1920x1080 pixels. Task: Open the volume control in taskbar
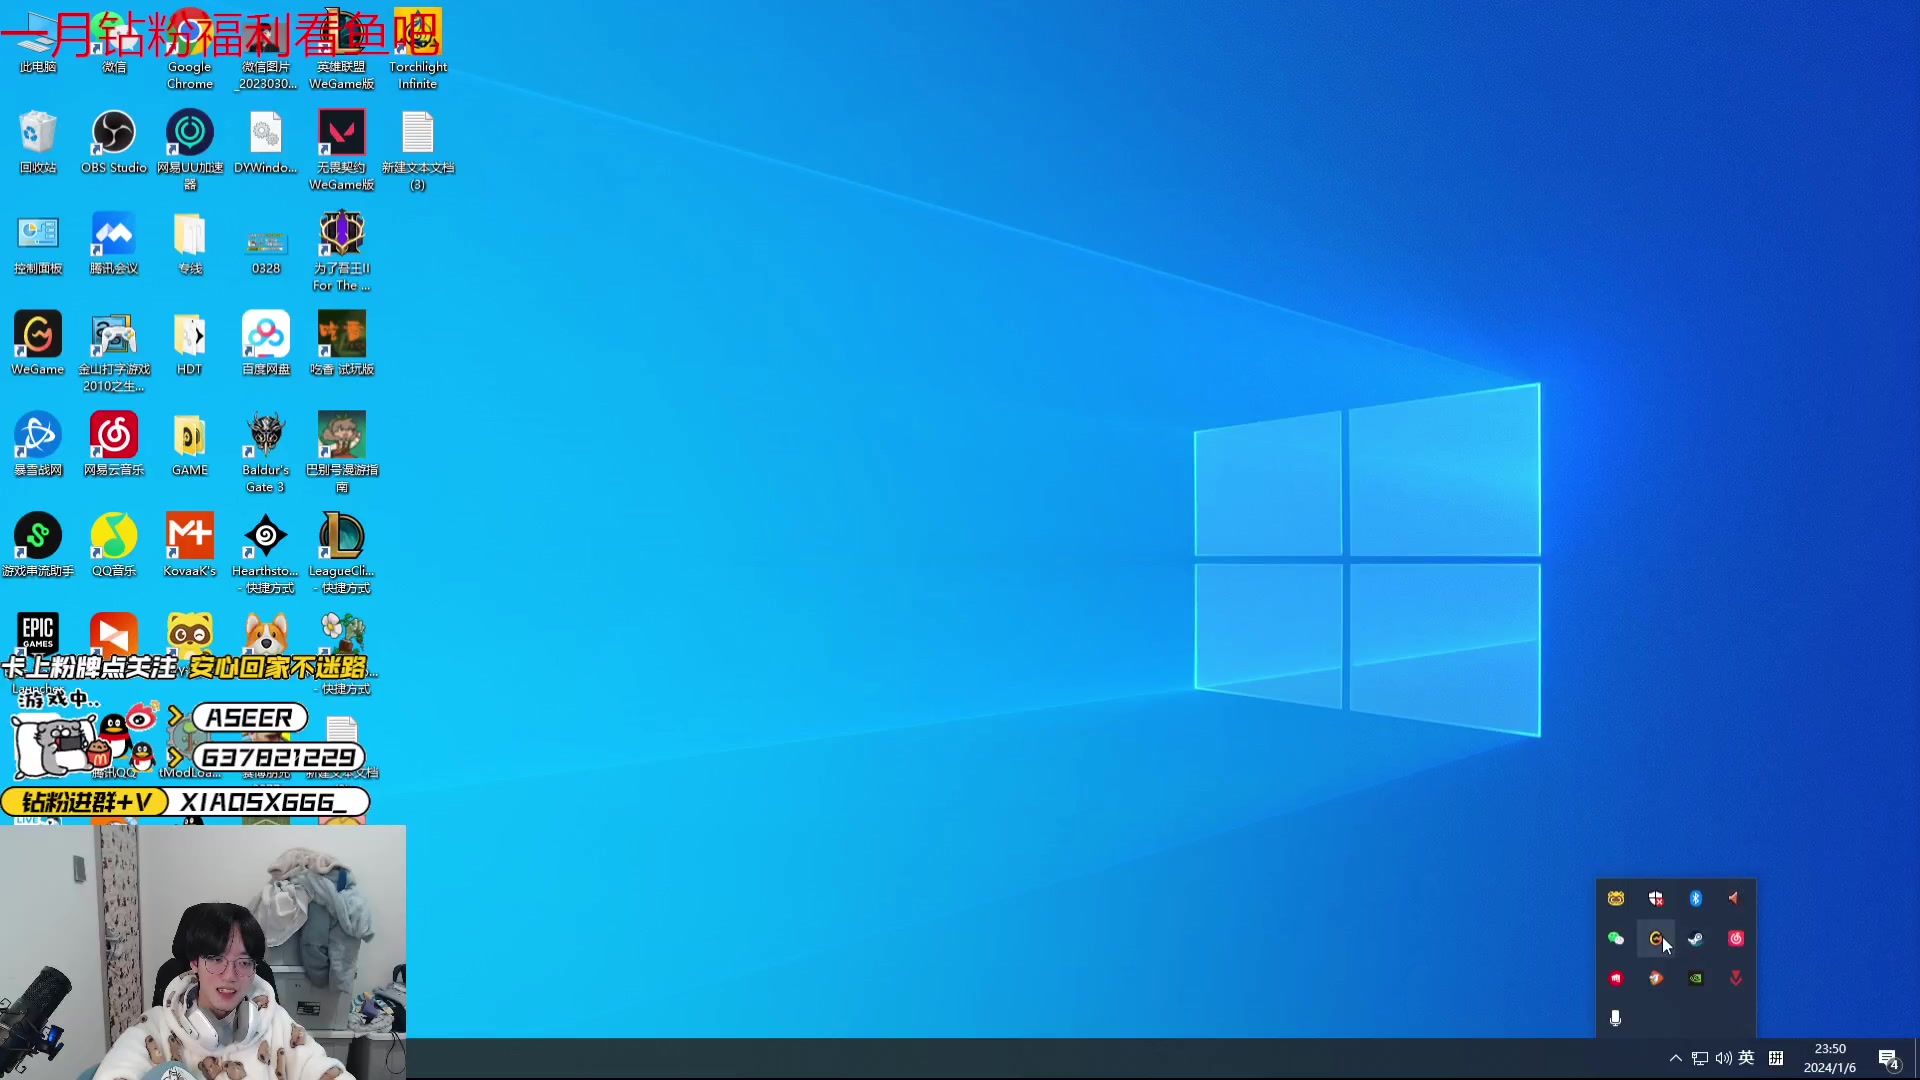pos(1723,1058)
